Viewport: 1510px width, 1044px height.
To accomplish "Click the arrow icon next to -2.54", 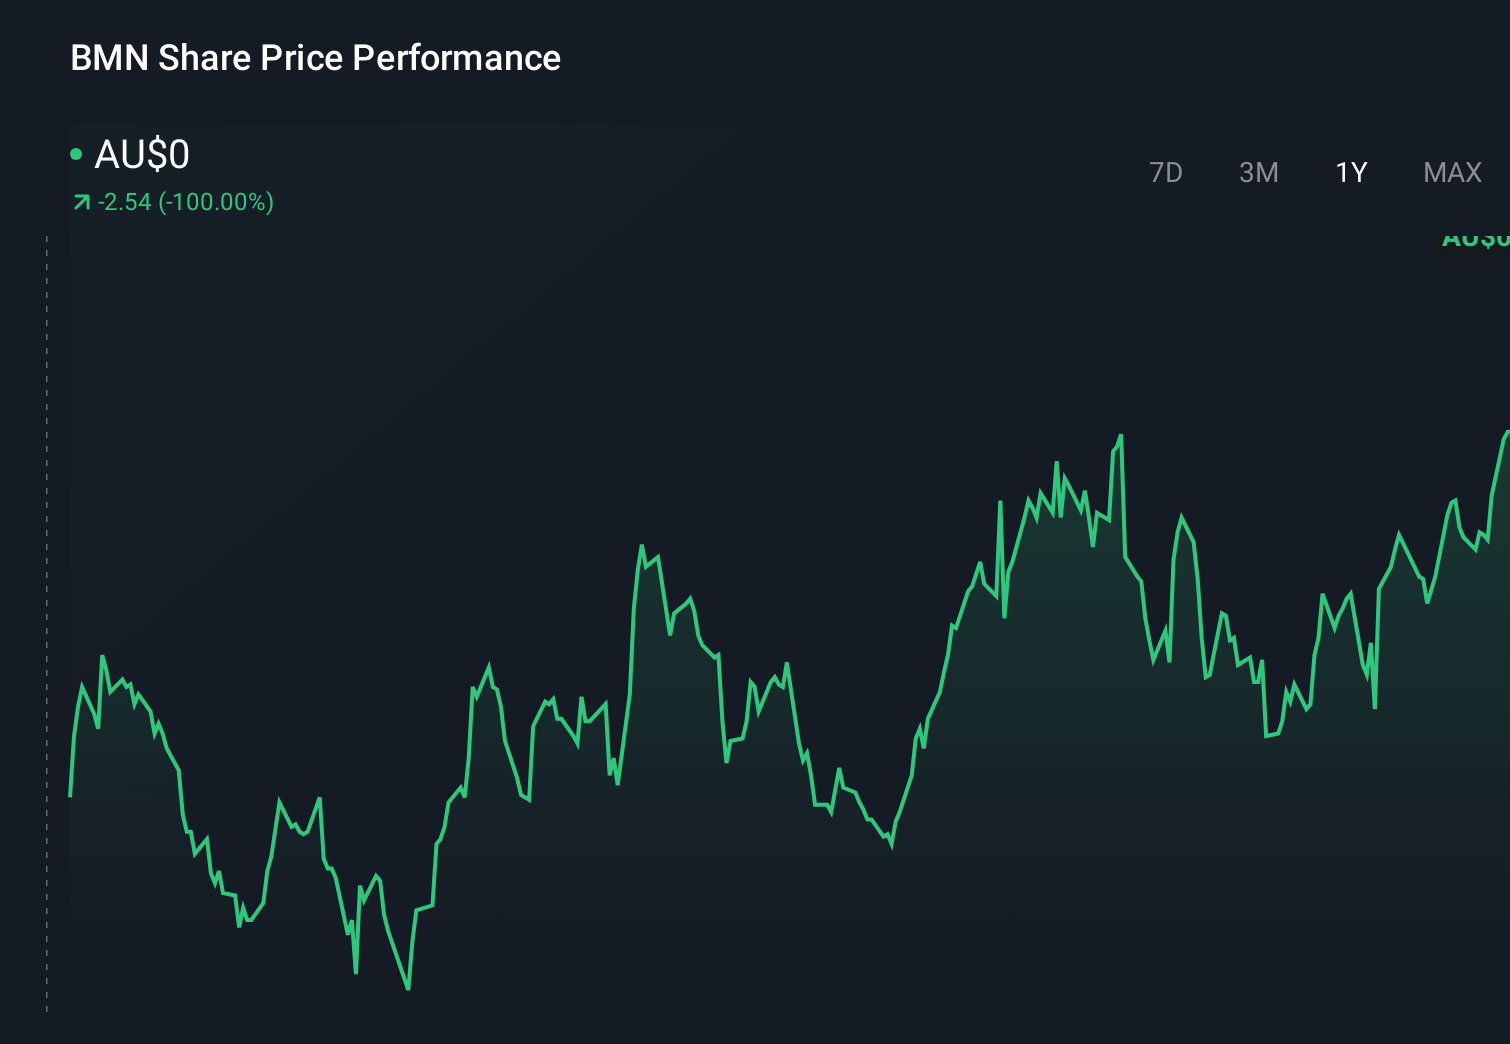I will click(x=81, y=203).
